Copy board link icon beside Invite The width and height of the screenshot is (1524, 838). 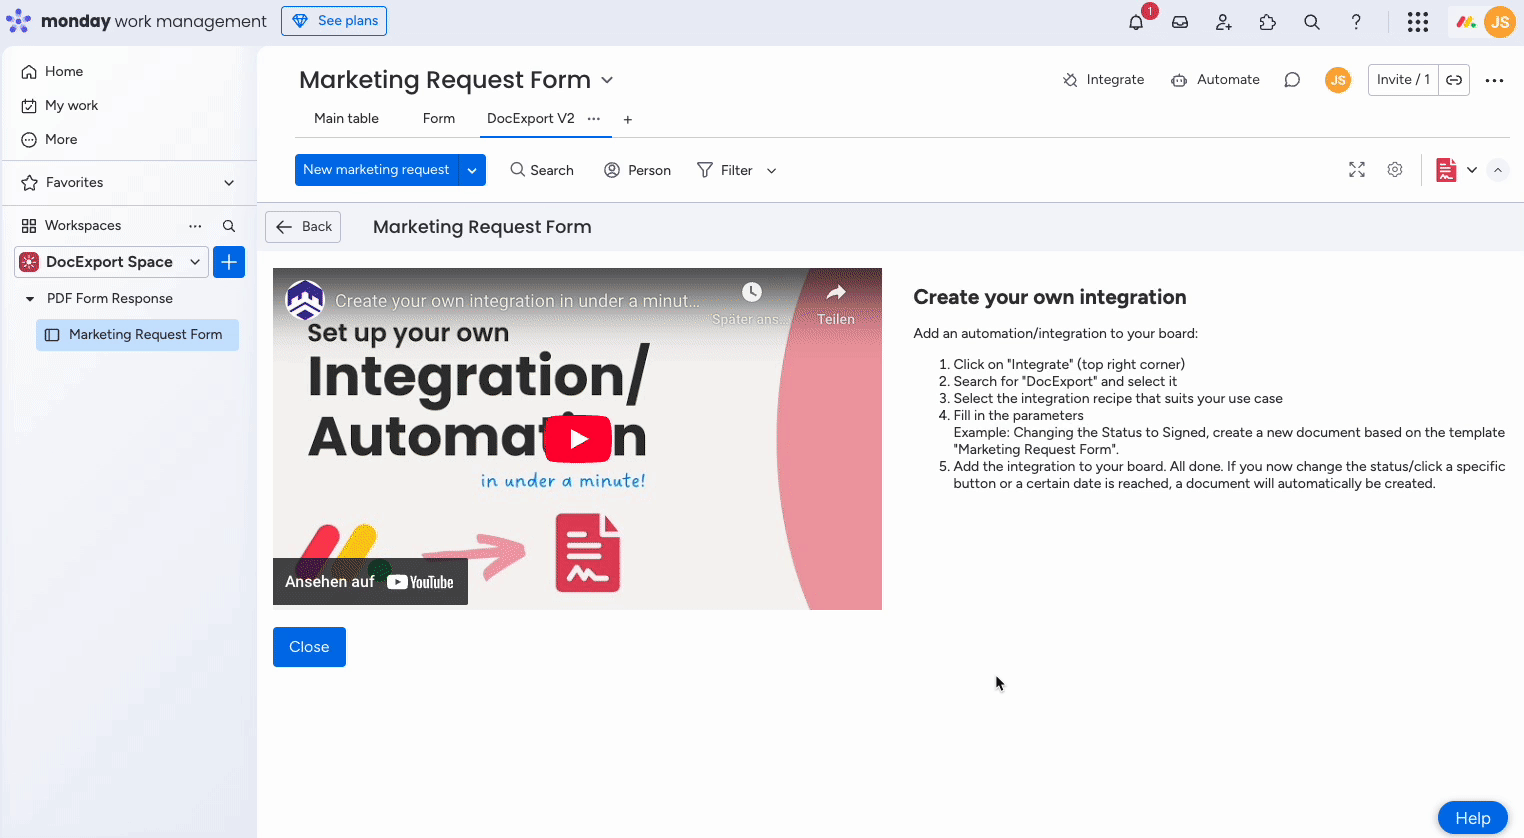[1454, 80]
